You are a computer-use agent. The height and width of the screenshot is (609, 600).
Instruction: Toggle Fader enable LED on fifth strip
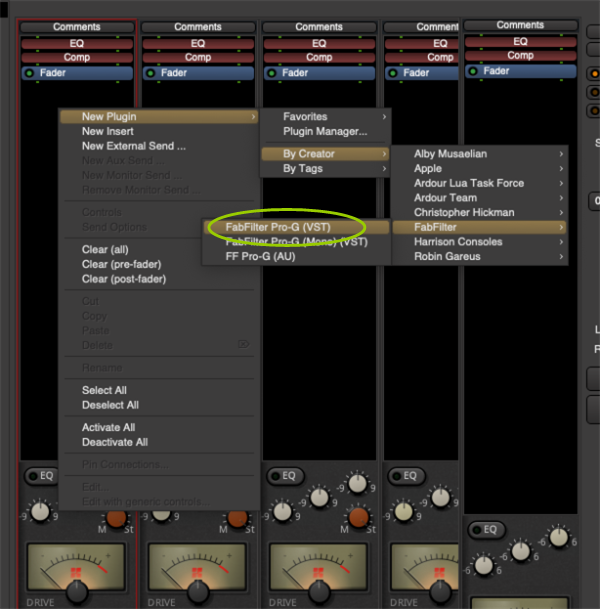coord(473,71)
